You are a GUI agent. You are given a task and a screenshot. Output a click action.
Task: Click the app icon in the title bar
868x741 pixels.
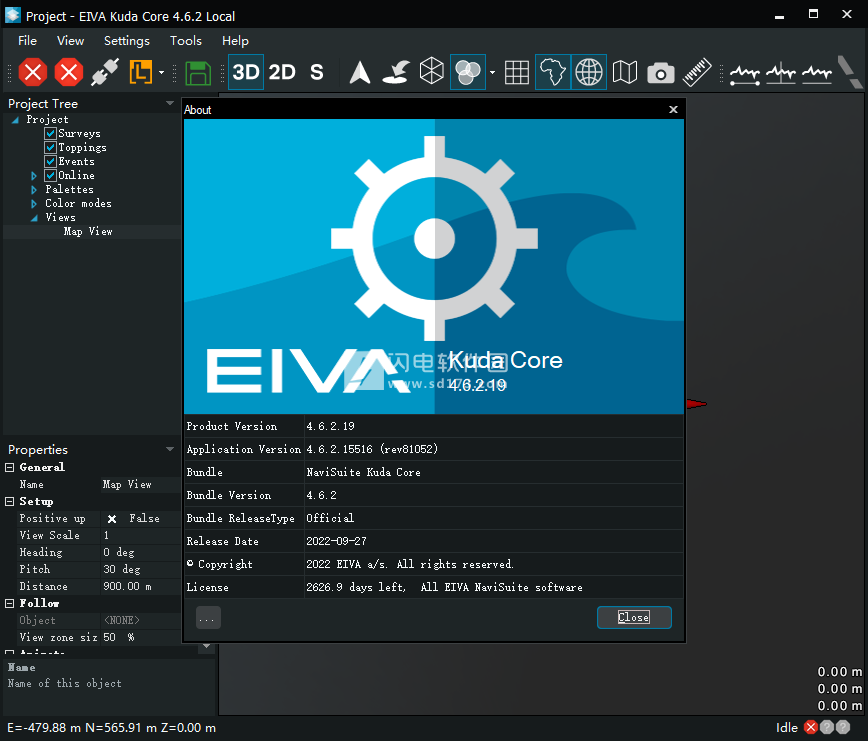point(13,15)
